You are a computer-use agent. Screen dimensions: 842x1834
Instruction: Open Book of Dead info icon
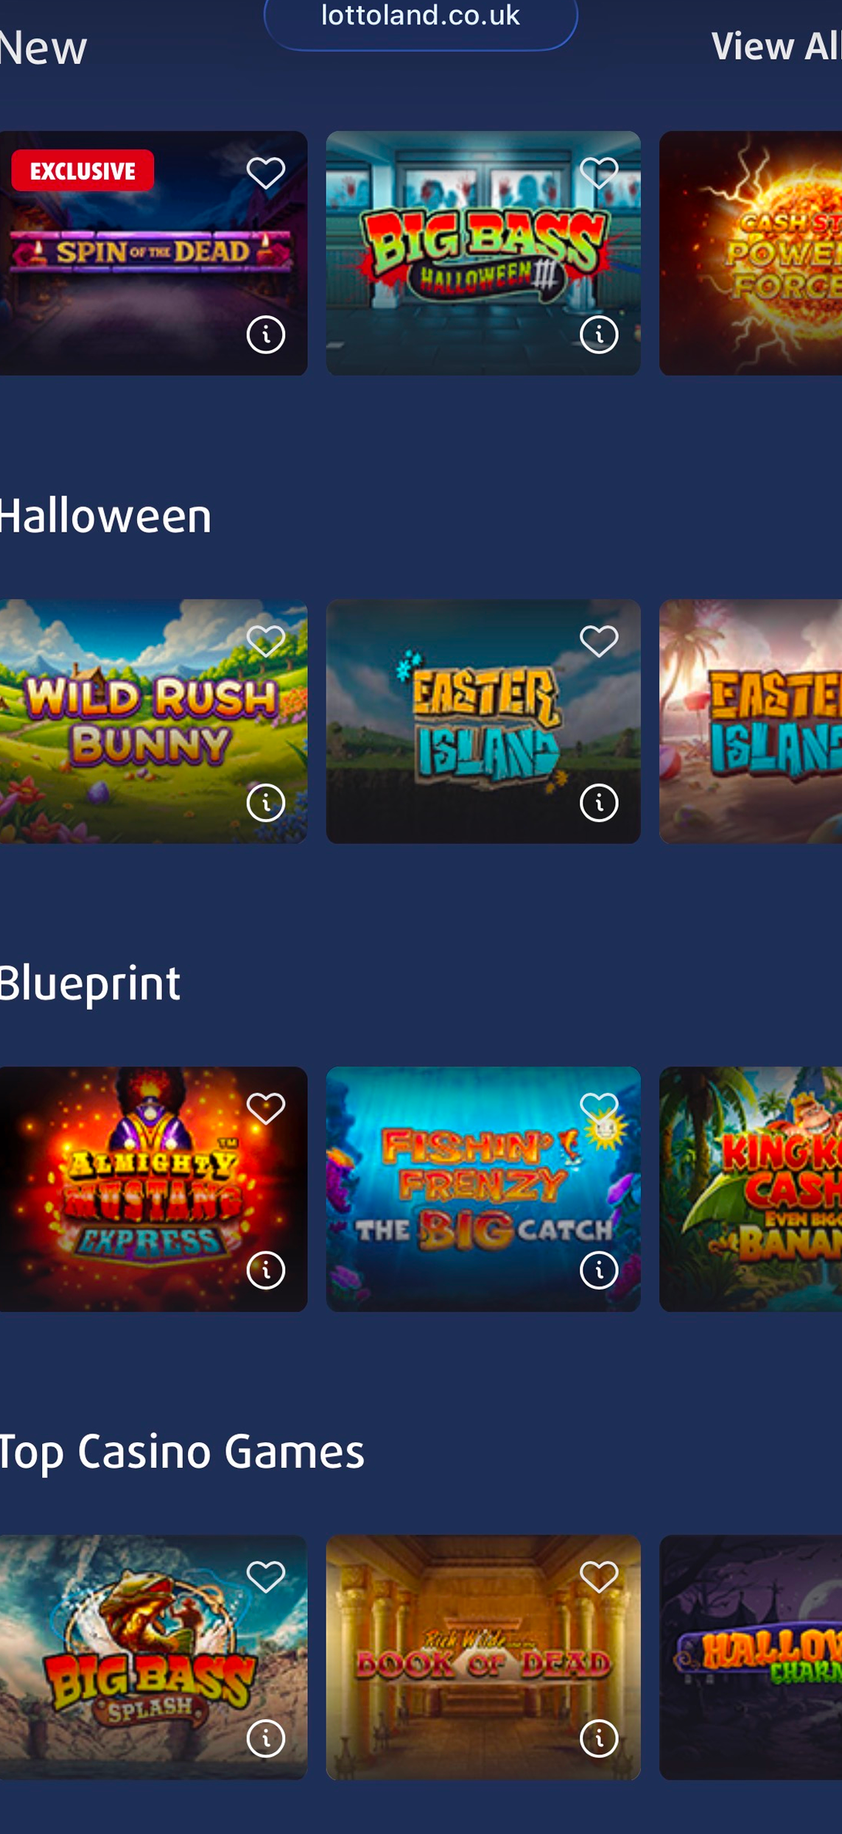pyautogui.click(x=599, y=1738)
